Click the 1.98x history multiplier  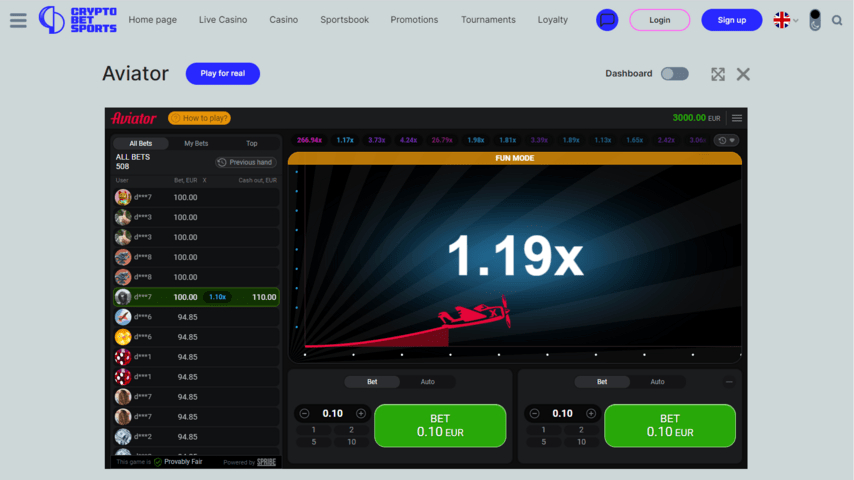pyautogui.click(x=475, y=141)
